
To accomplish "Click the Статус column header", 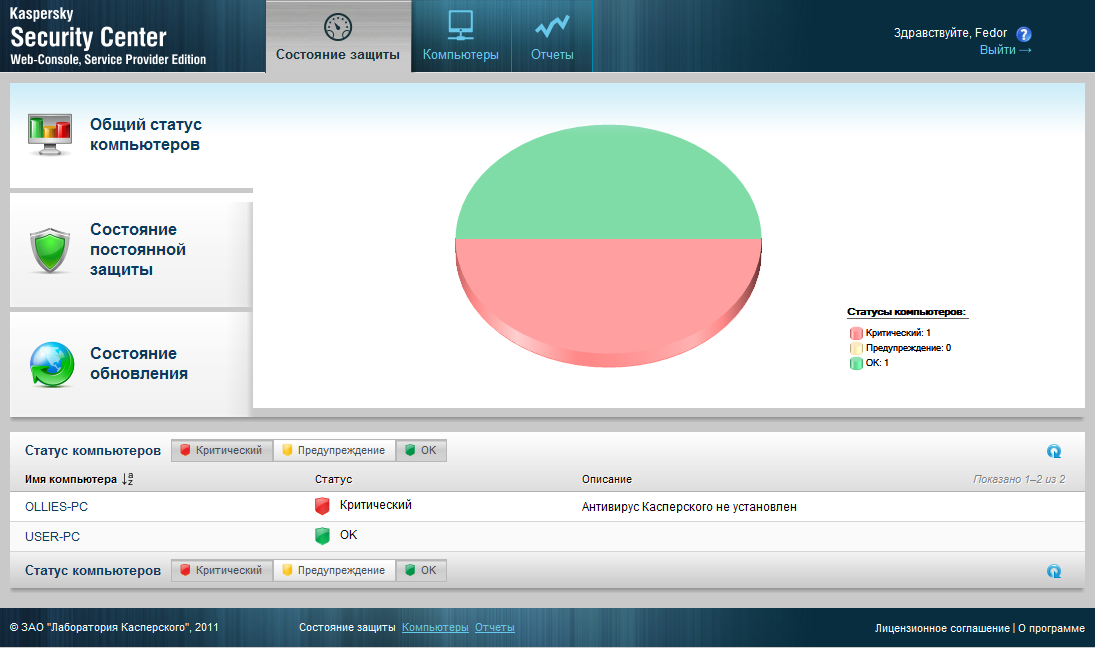I will point(333,480).
